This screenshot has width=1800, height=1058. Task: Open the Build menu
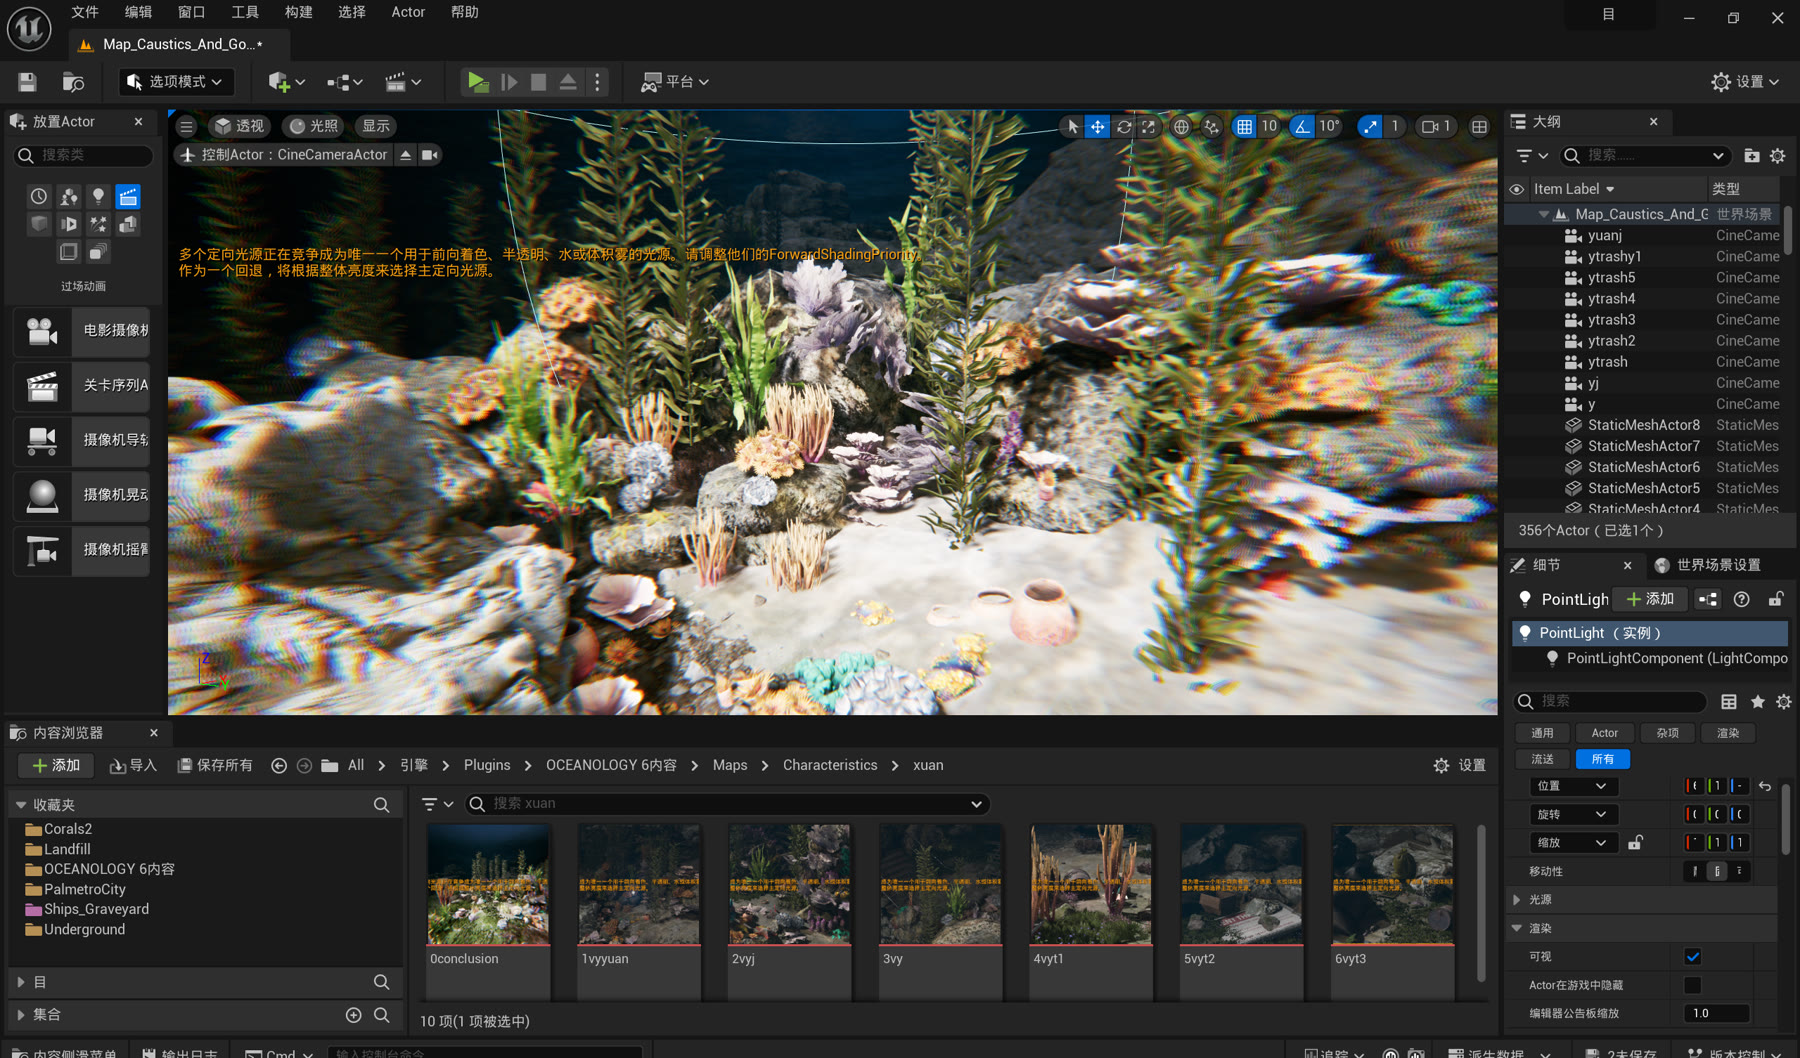click(298, 12)
